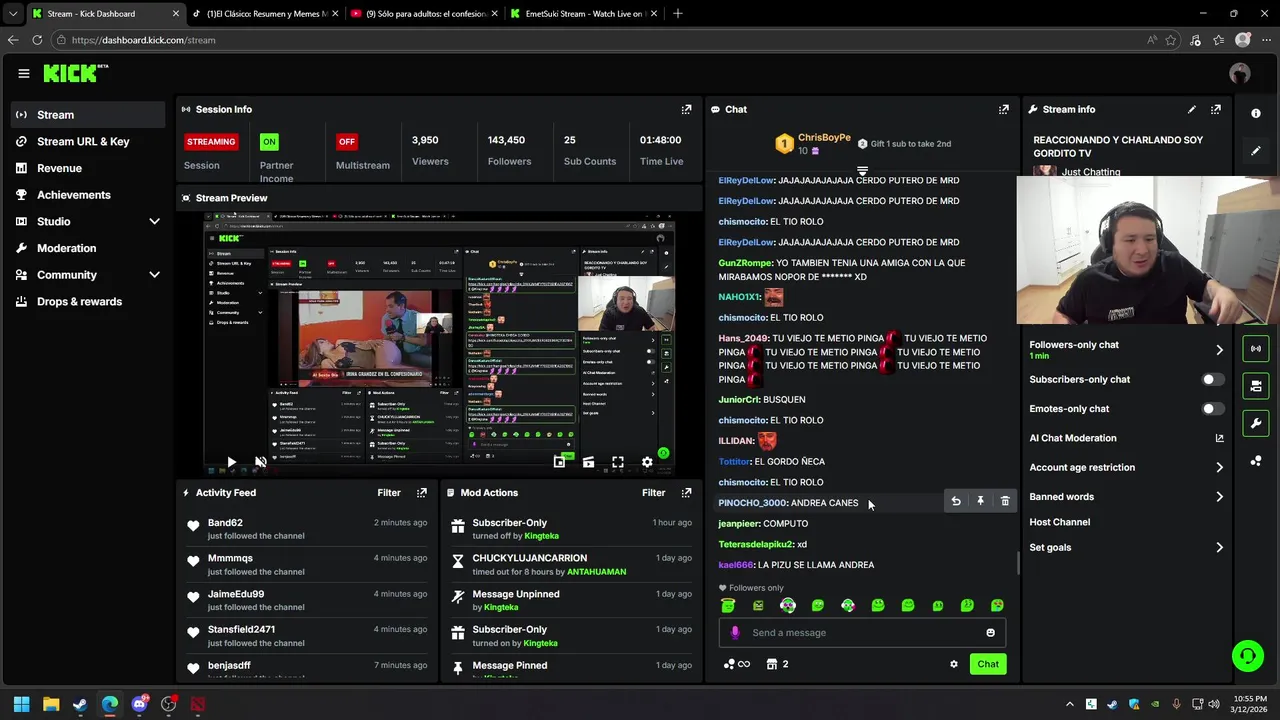Click the Edge icon in taskbar
Viewport: 1280px width, 720px height.
pos(110,704)
